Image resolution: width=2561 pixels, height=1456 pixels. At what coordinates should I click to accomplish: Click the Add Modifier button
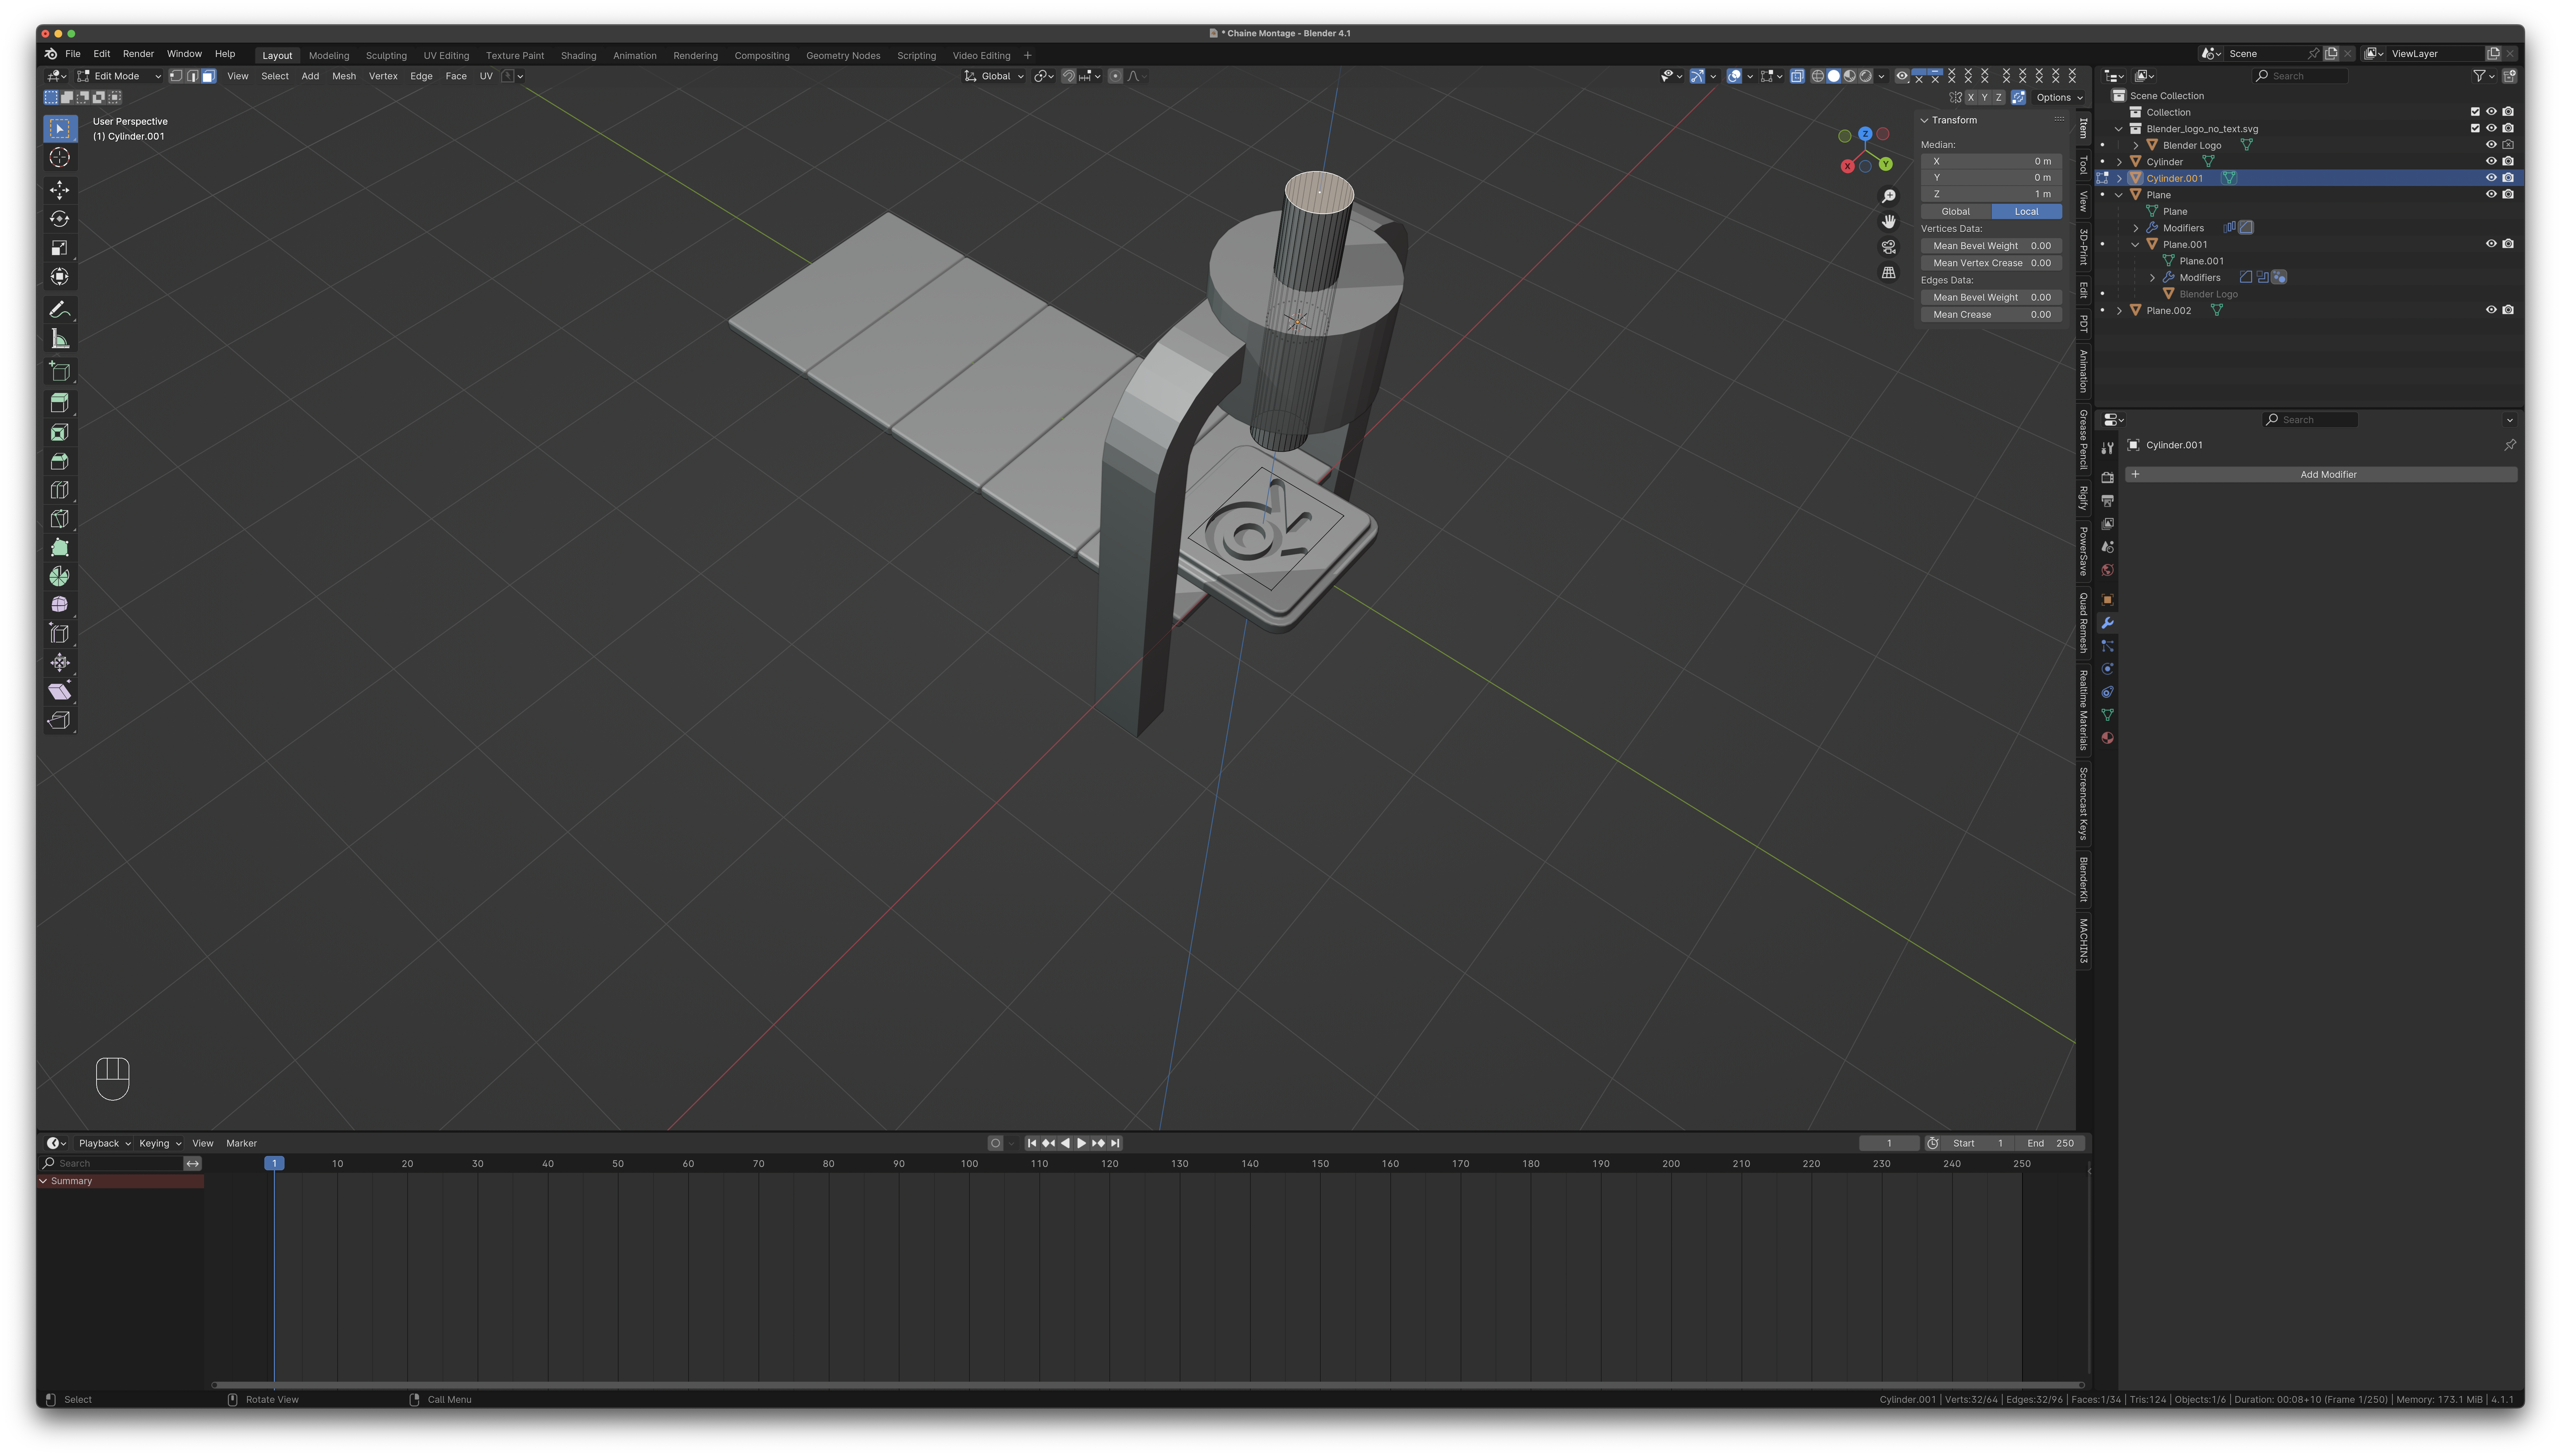2321,475
